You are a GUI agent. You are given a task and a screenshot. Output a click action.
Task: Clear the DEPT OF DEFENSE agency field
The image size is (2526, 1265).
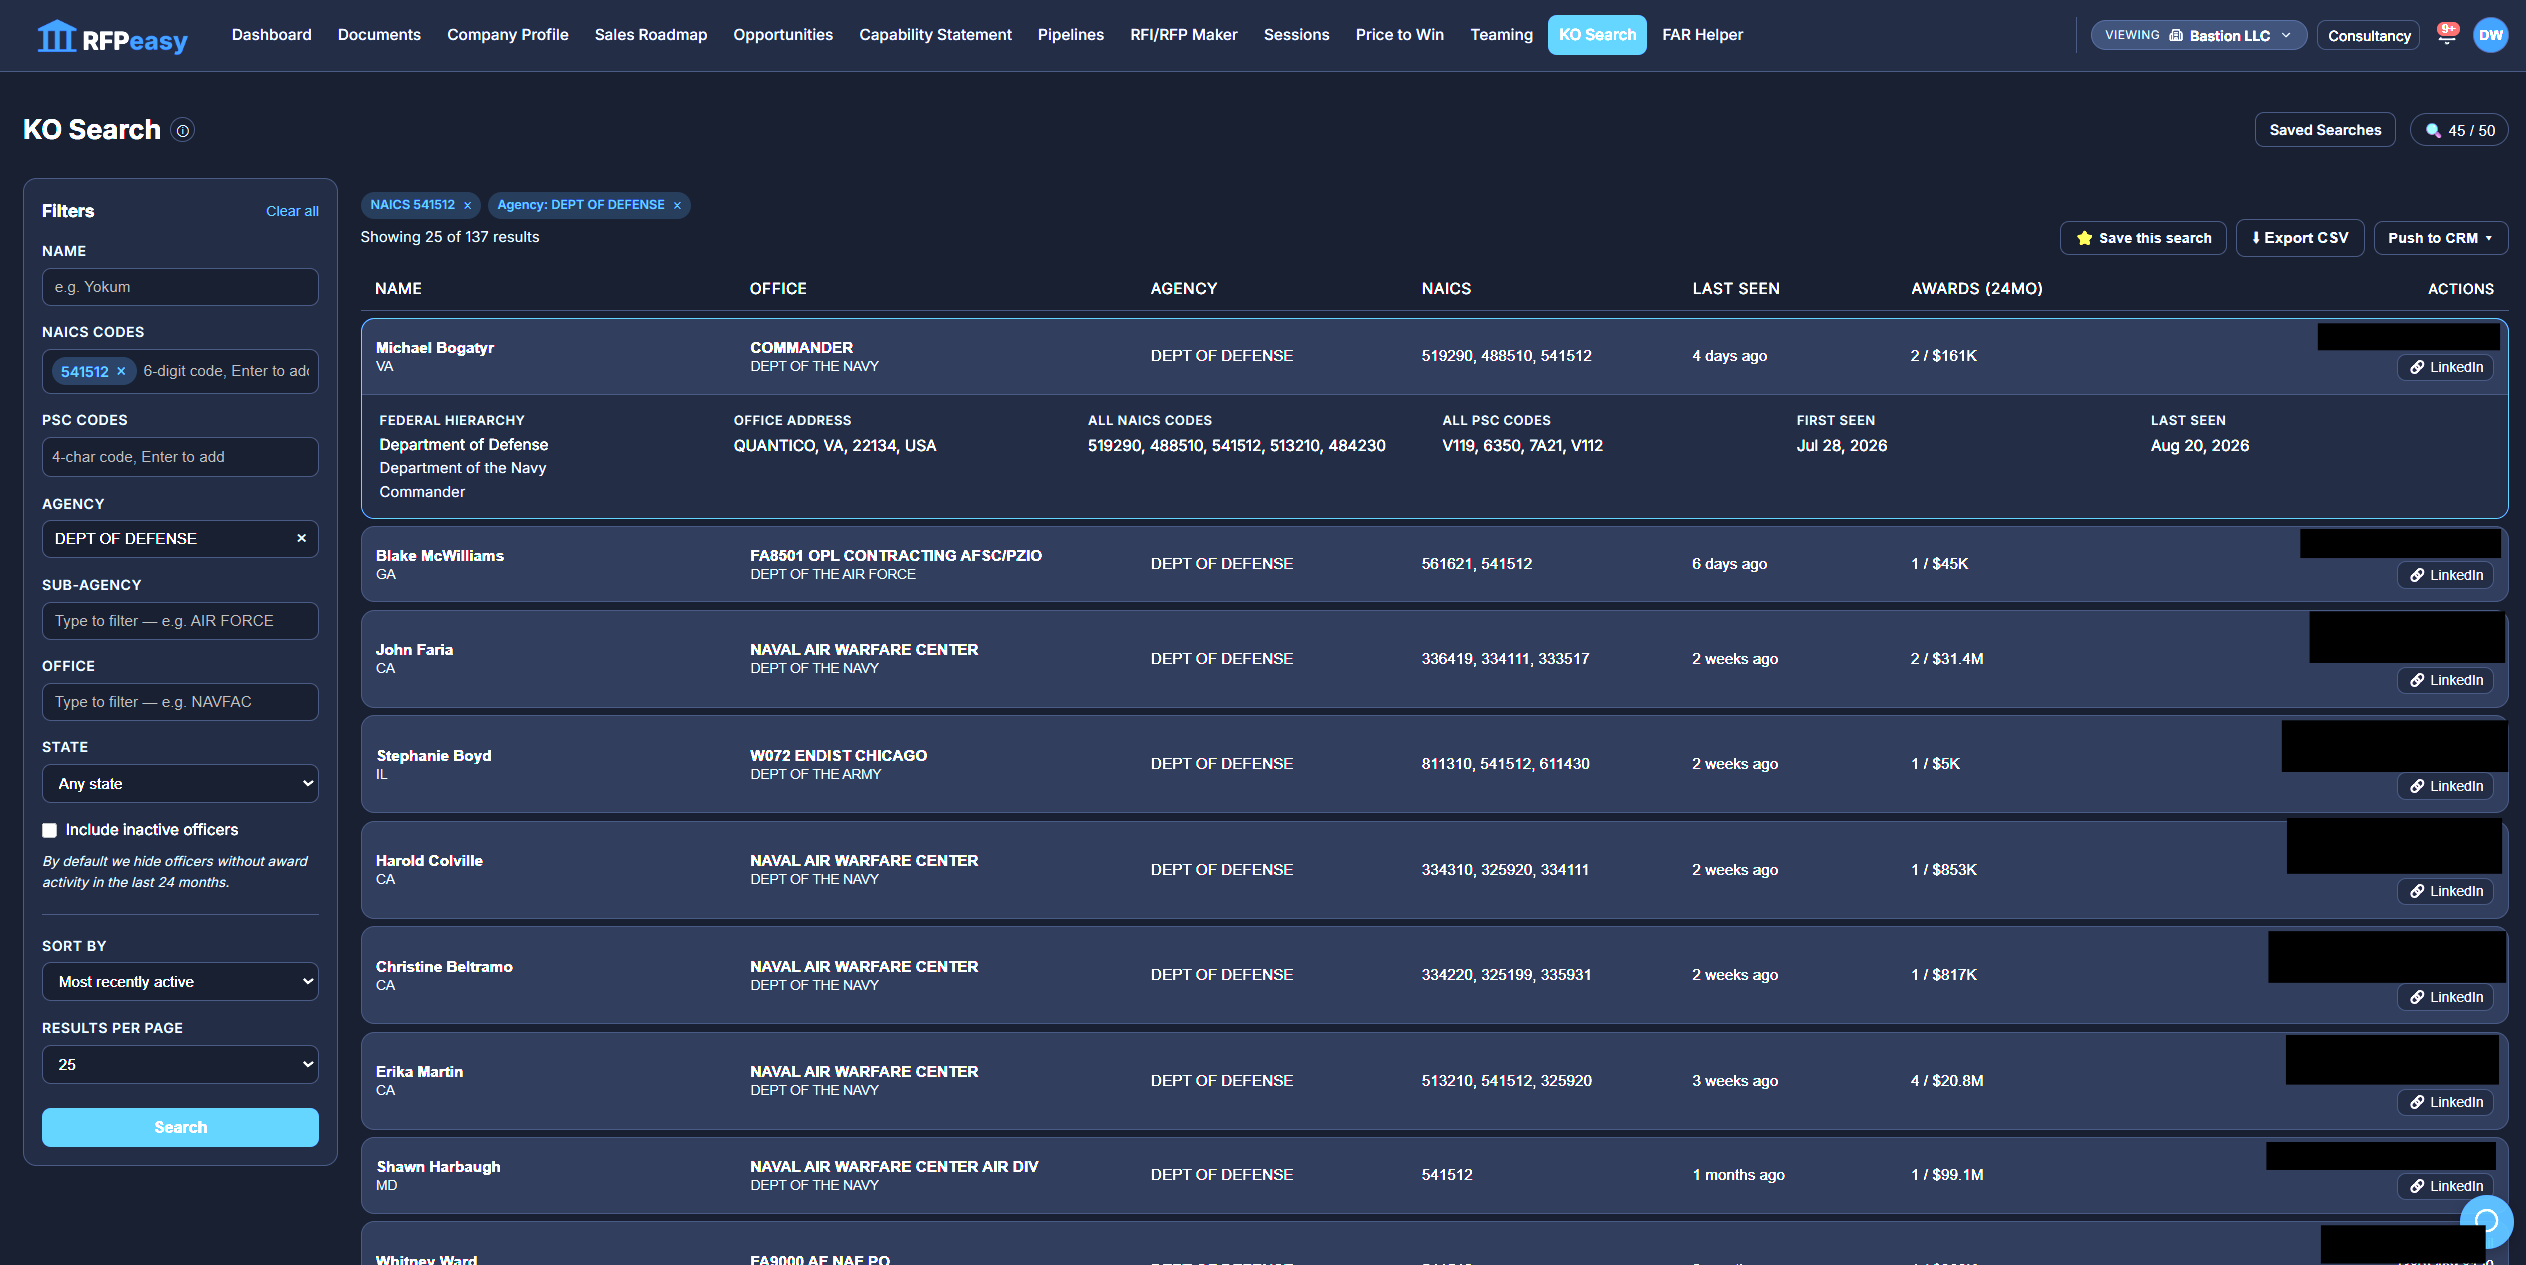301,538
